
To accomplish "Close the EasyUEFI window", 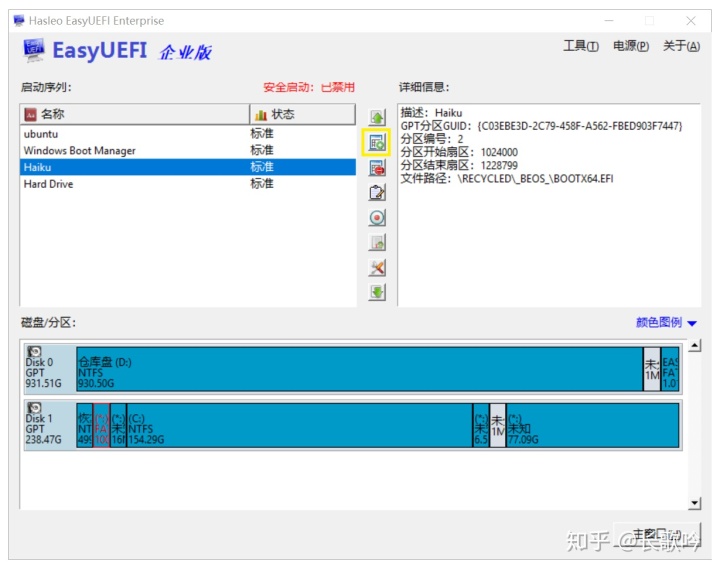I will click(691, 21).
